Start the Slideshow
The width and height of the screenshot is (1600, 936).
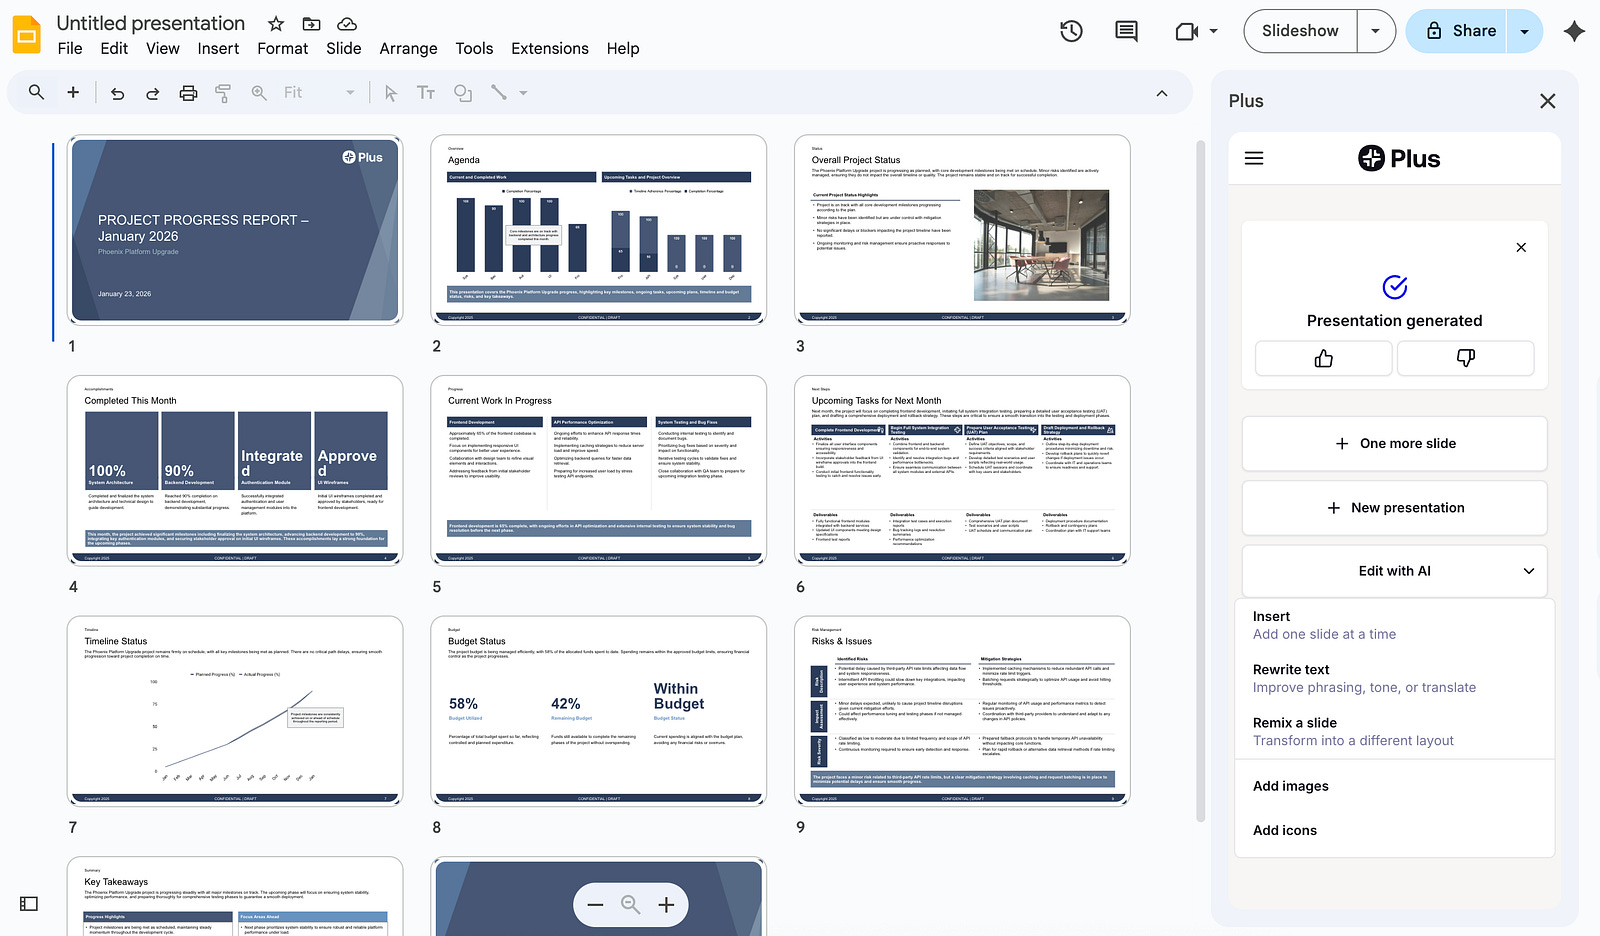(x=1300, y=31)
